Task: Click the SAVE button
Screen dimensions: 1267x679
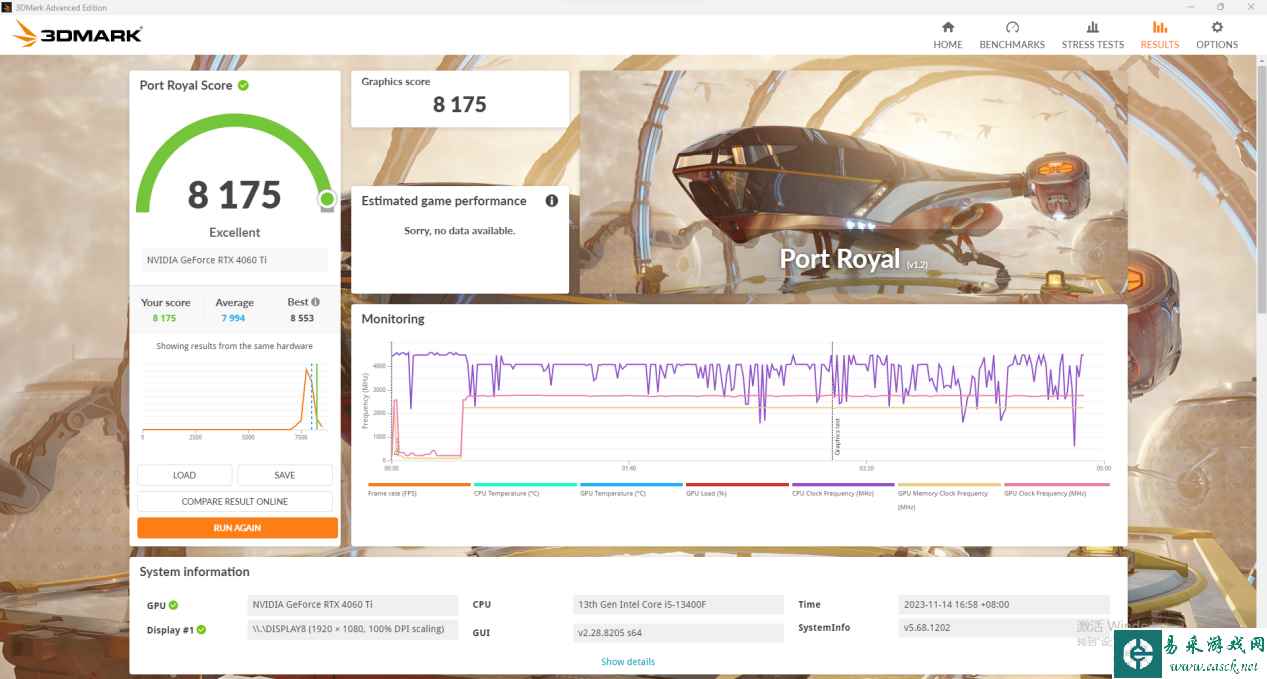Action: [284, 475]
